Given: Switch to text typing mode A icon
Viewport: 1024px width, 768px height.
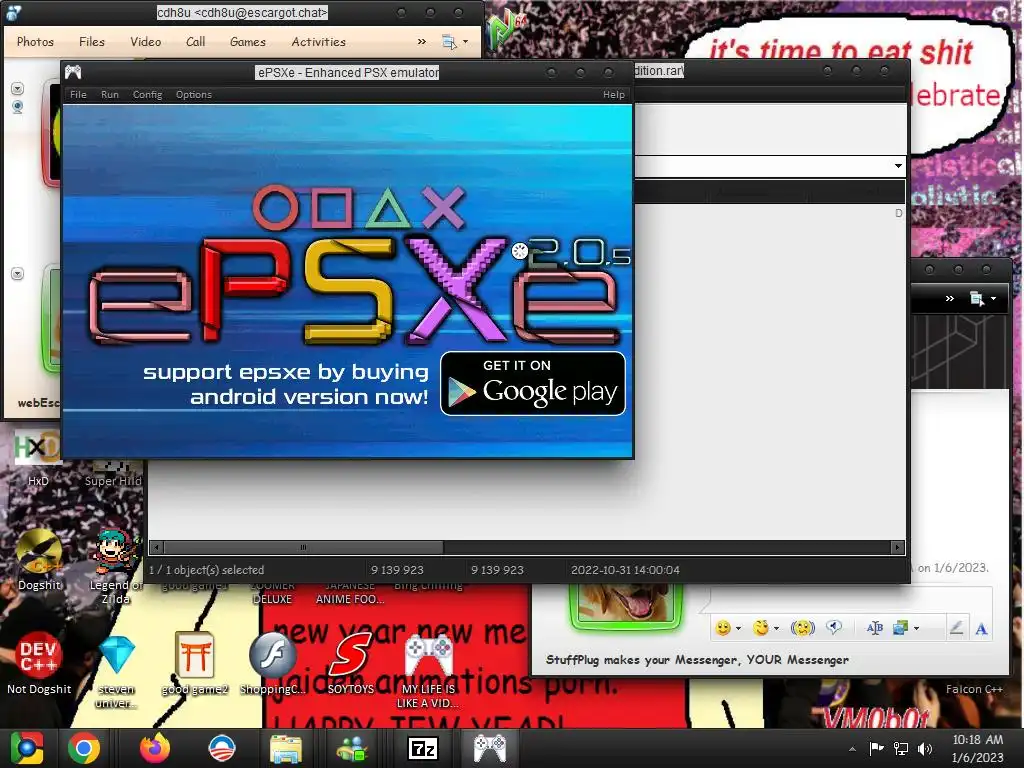Looking at the screenshot, I should pos(981,629).
